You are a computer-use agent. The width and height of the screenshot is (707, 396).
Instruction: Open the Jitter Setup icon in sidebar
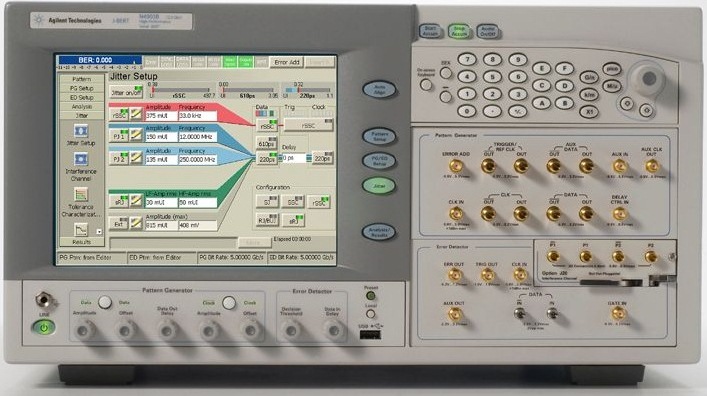81,131
